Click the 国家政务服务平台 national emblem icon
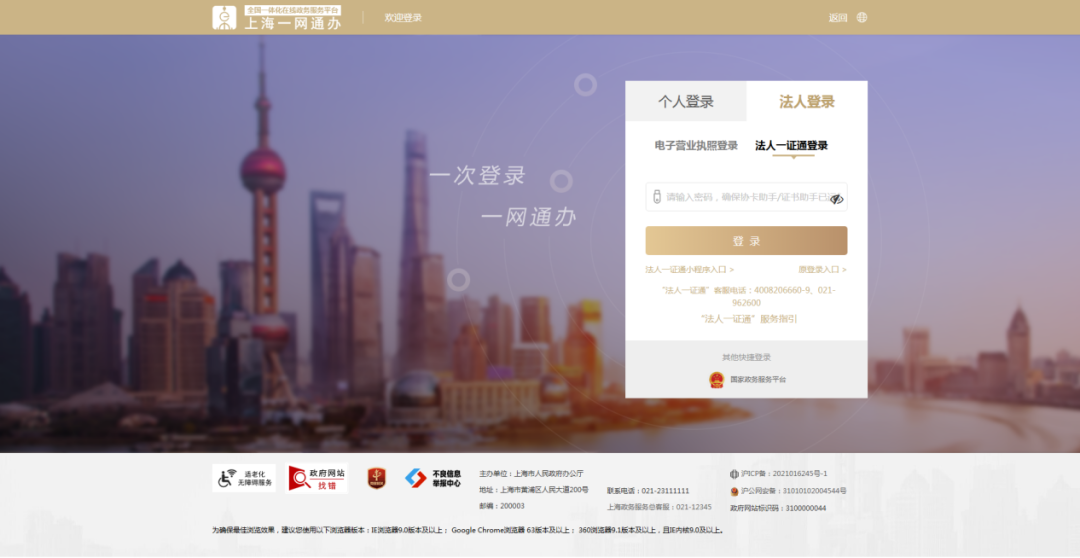Image resolution: width=1080 pixels, height=558 pixels. [x=716, y=379]
